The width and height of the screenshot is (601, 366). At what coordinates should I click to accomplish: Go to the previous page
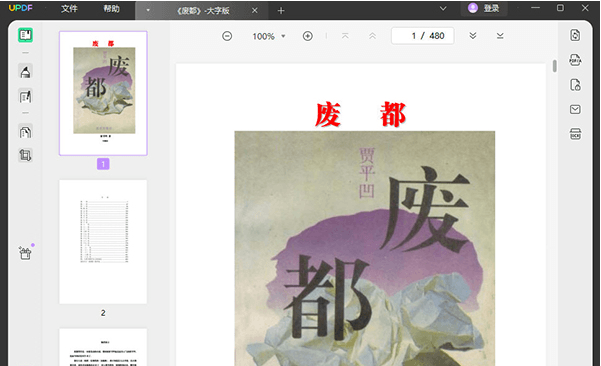click(x=372, y=36)
